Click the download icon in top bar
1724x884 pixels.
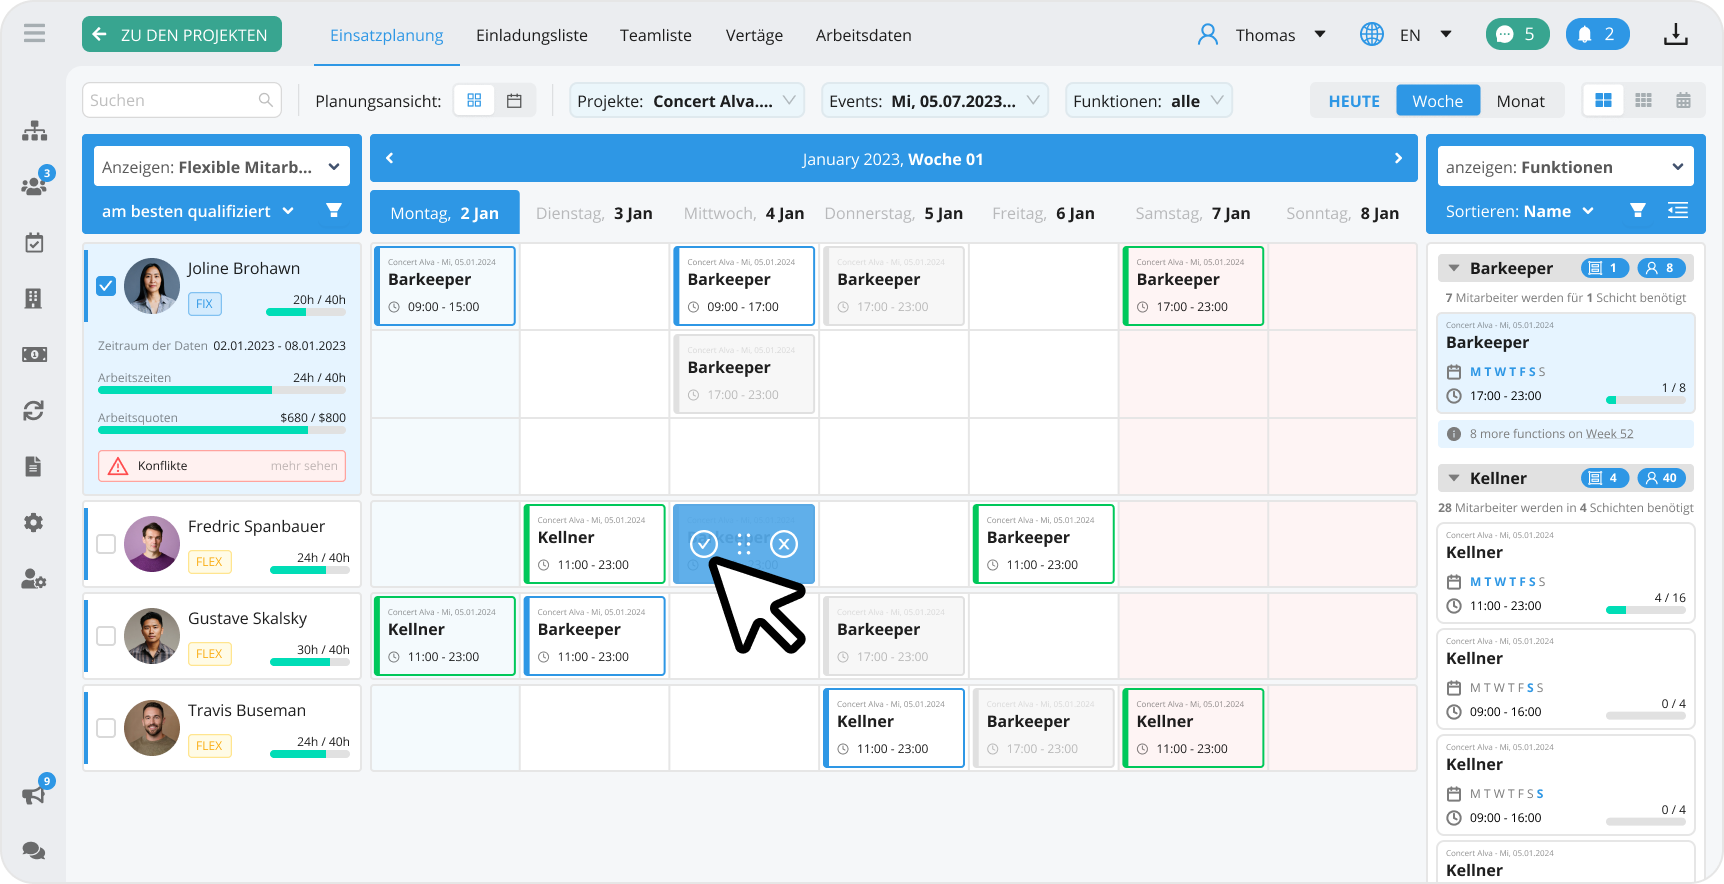click(1675, 35)
